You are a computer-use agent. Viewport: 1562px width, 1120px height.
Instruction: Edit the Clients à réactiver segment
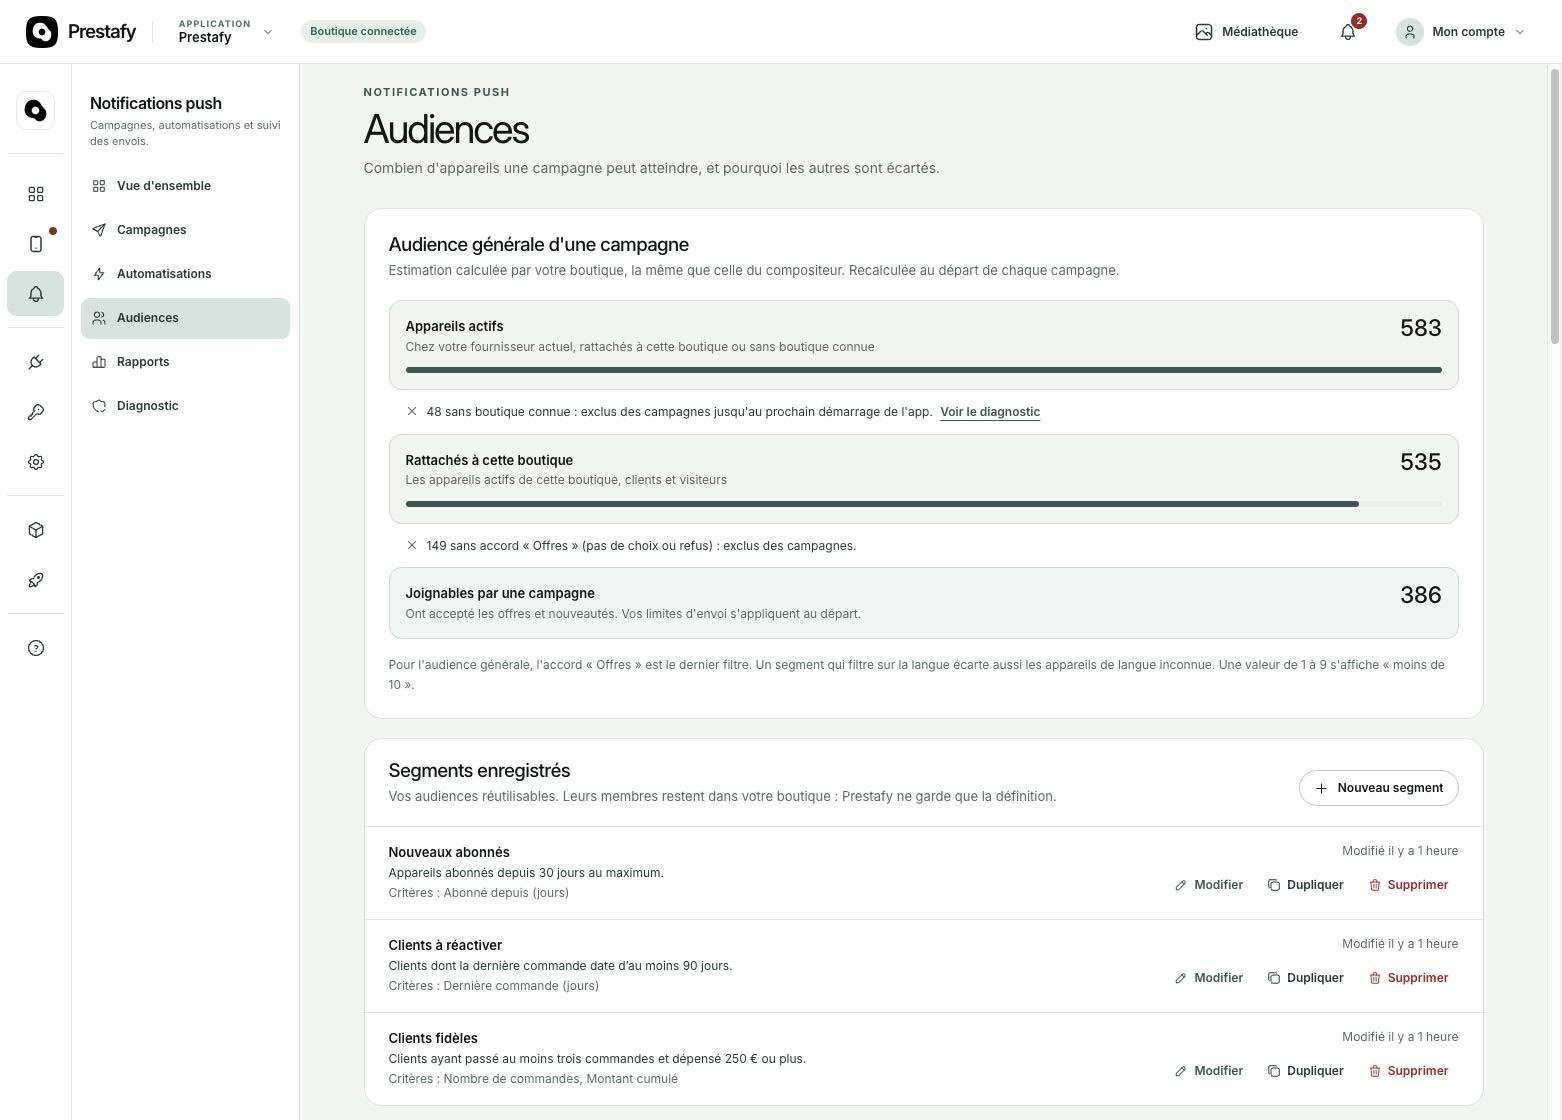tap(1209, 978)
